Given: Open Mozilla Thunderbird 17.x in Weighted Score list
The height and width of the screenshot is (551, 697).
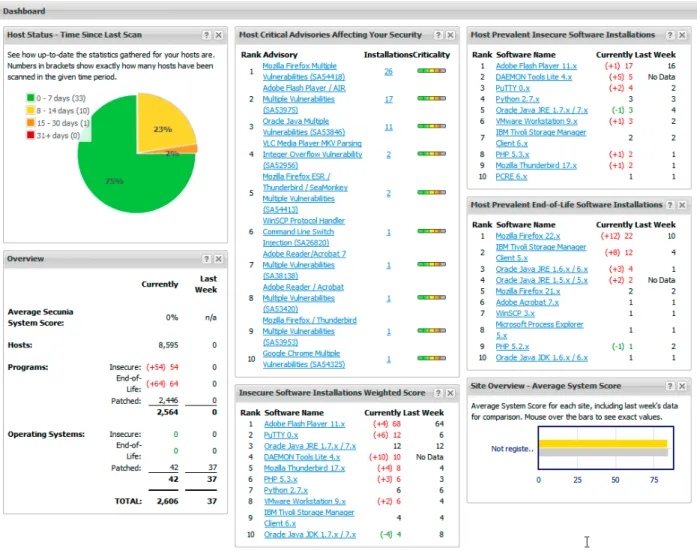Looking at the screenshot, I should tap(304, 468).
